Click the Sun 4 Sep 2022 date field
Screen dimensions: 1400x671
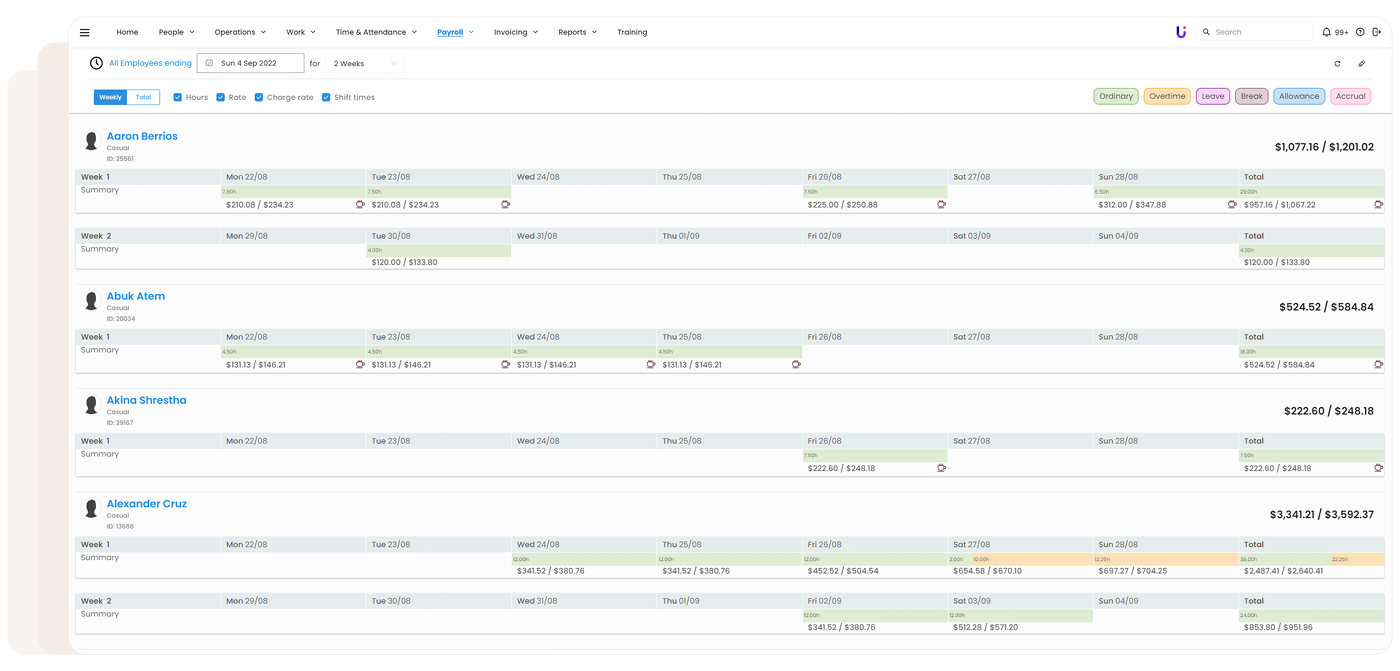pyautogui.click(x=250, y=64)
